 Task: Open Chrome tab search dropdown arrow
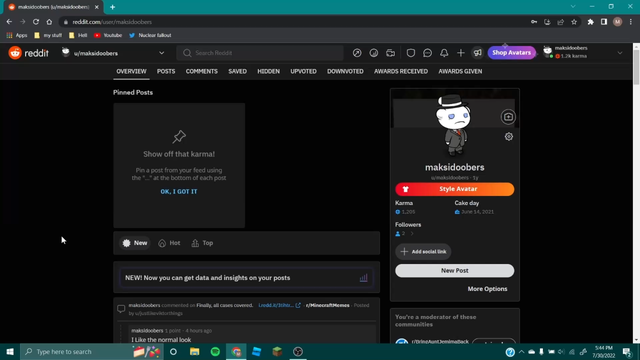[573, 7]
